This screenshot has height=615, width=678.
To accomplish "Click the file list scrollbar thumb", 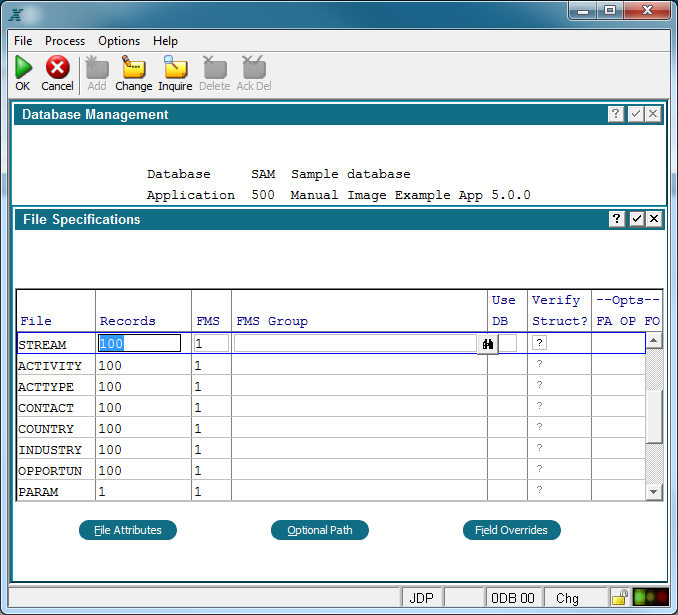I will (x=654, y=416).
